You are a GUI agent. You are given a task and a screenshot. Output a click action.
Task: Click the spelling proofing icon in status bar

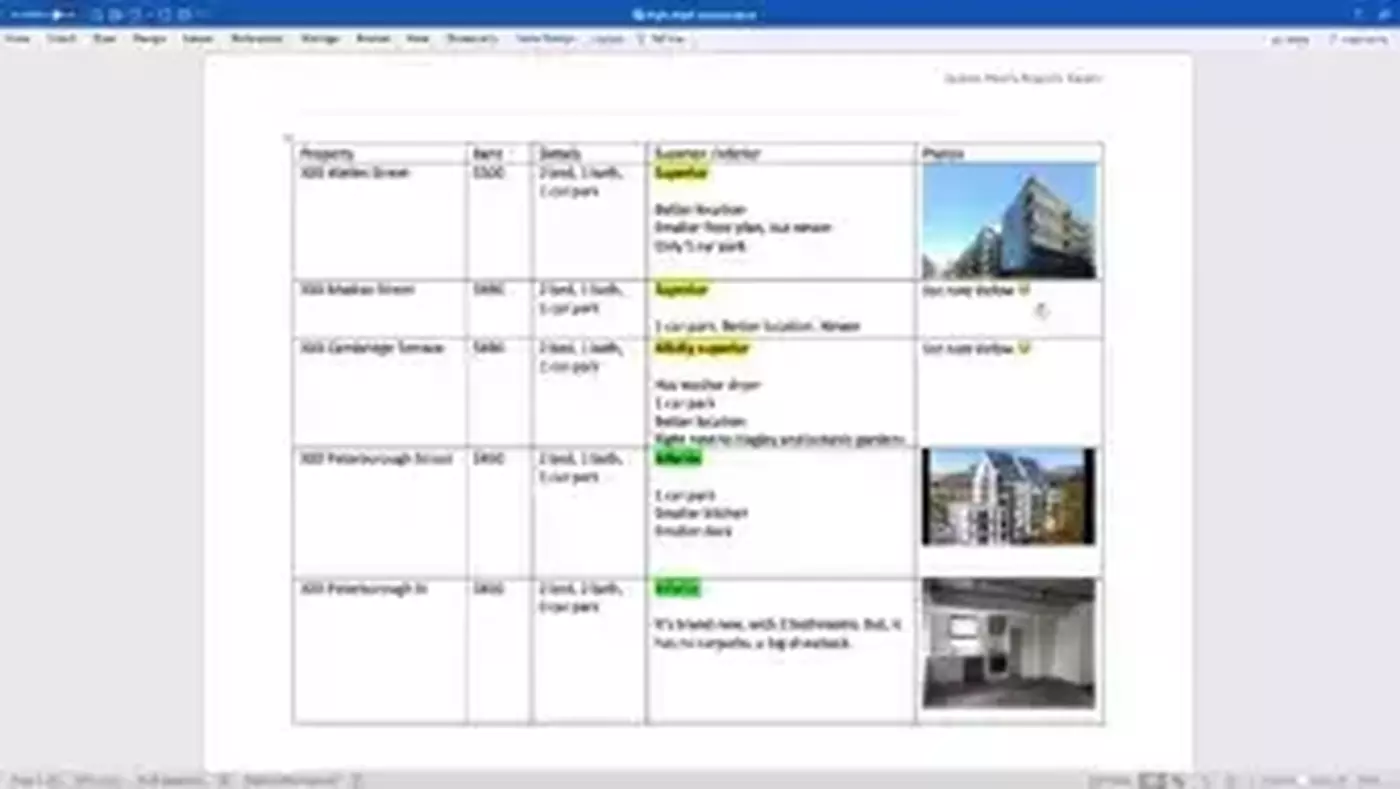point(225,780)
